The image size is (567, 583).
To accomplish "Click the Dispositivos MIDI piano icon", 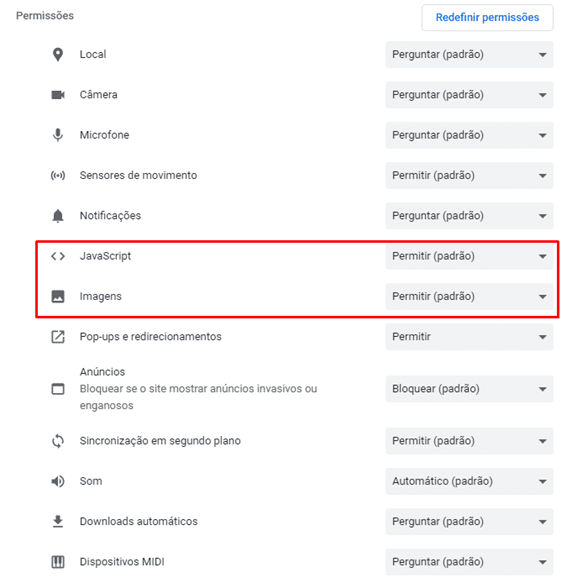I will (58, 561).
